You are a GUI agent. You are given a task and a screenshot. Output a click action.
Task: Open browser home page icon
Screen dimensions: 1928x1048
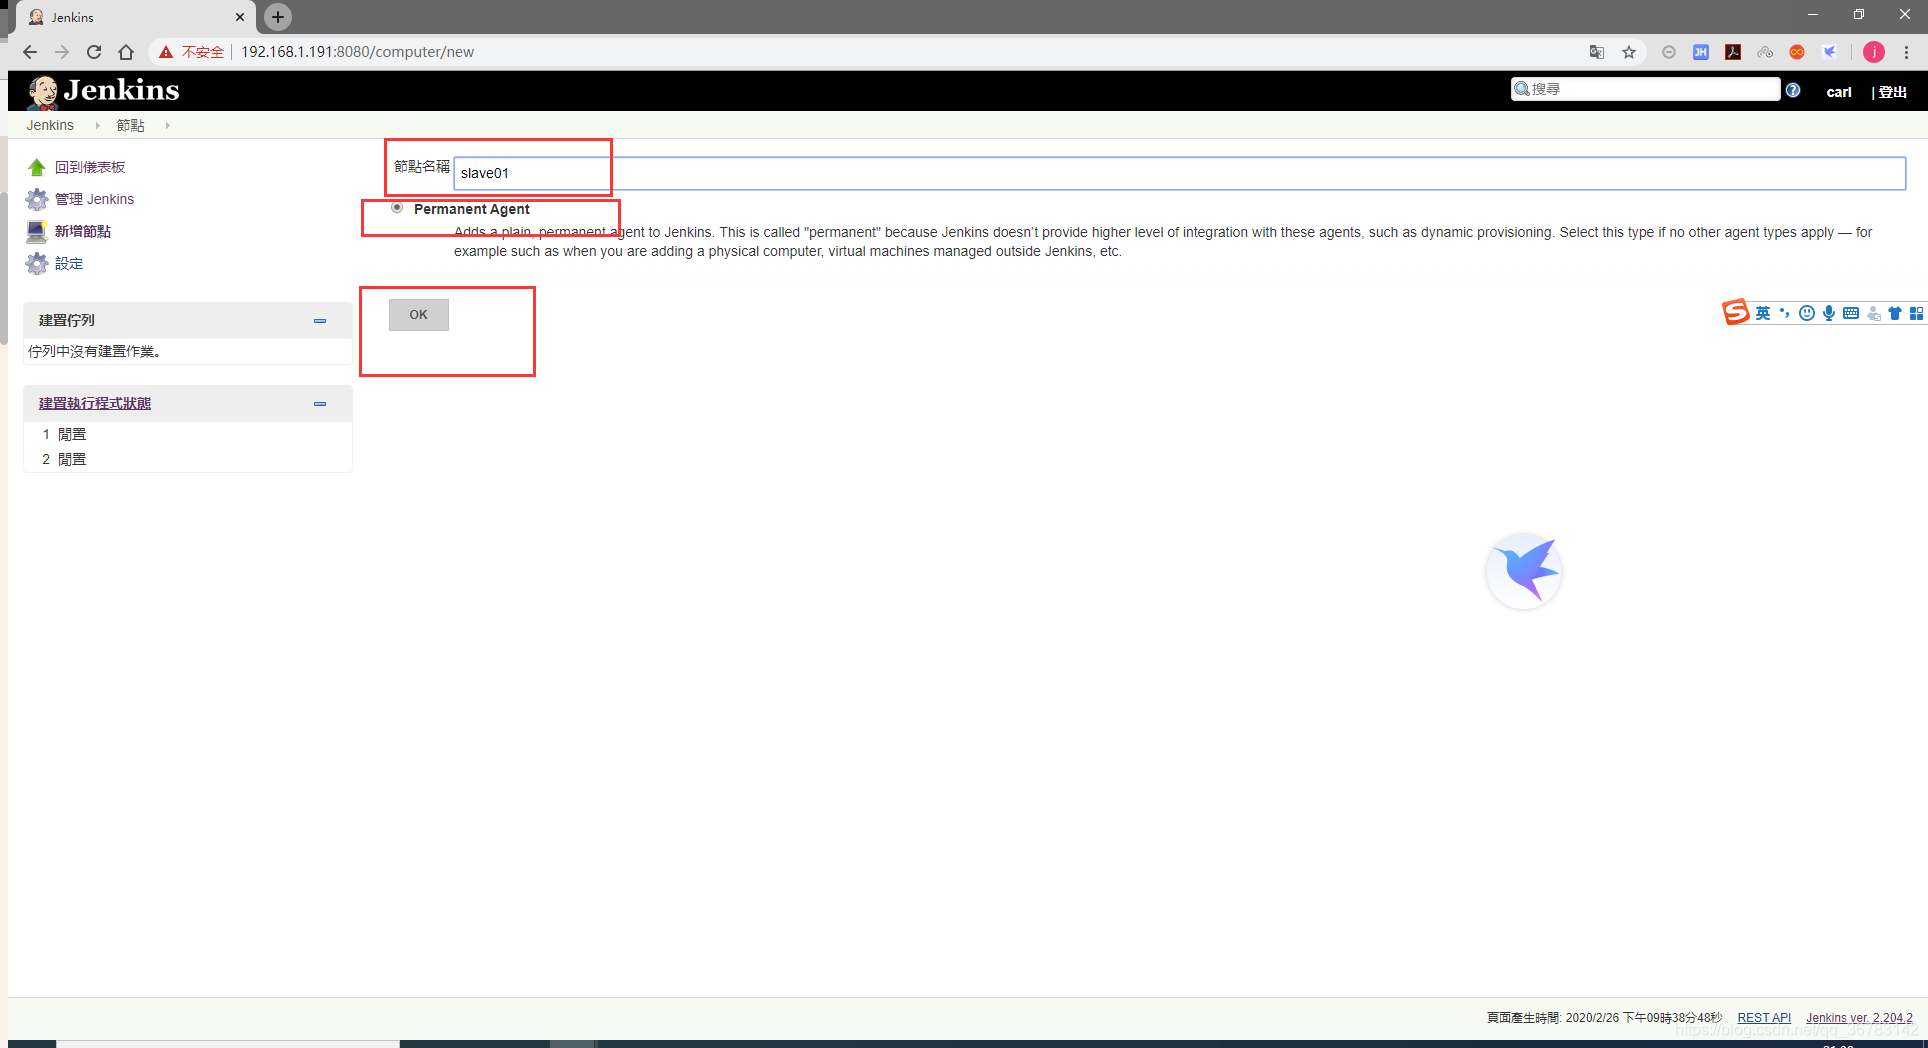[126, 52]
